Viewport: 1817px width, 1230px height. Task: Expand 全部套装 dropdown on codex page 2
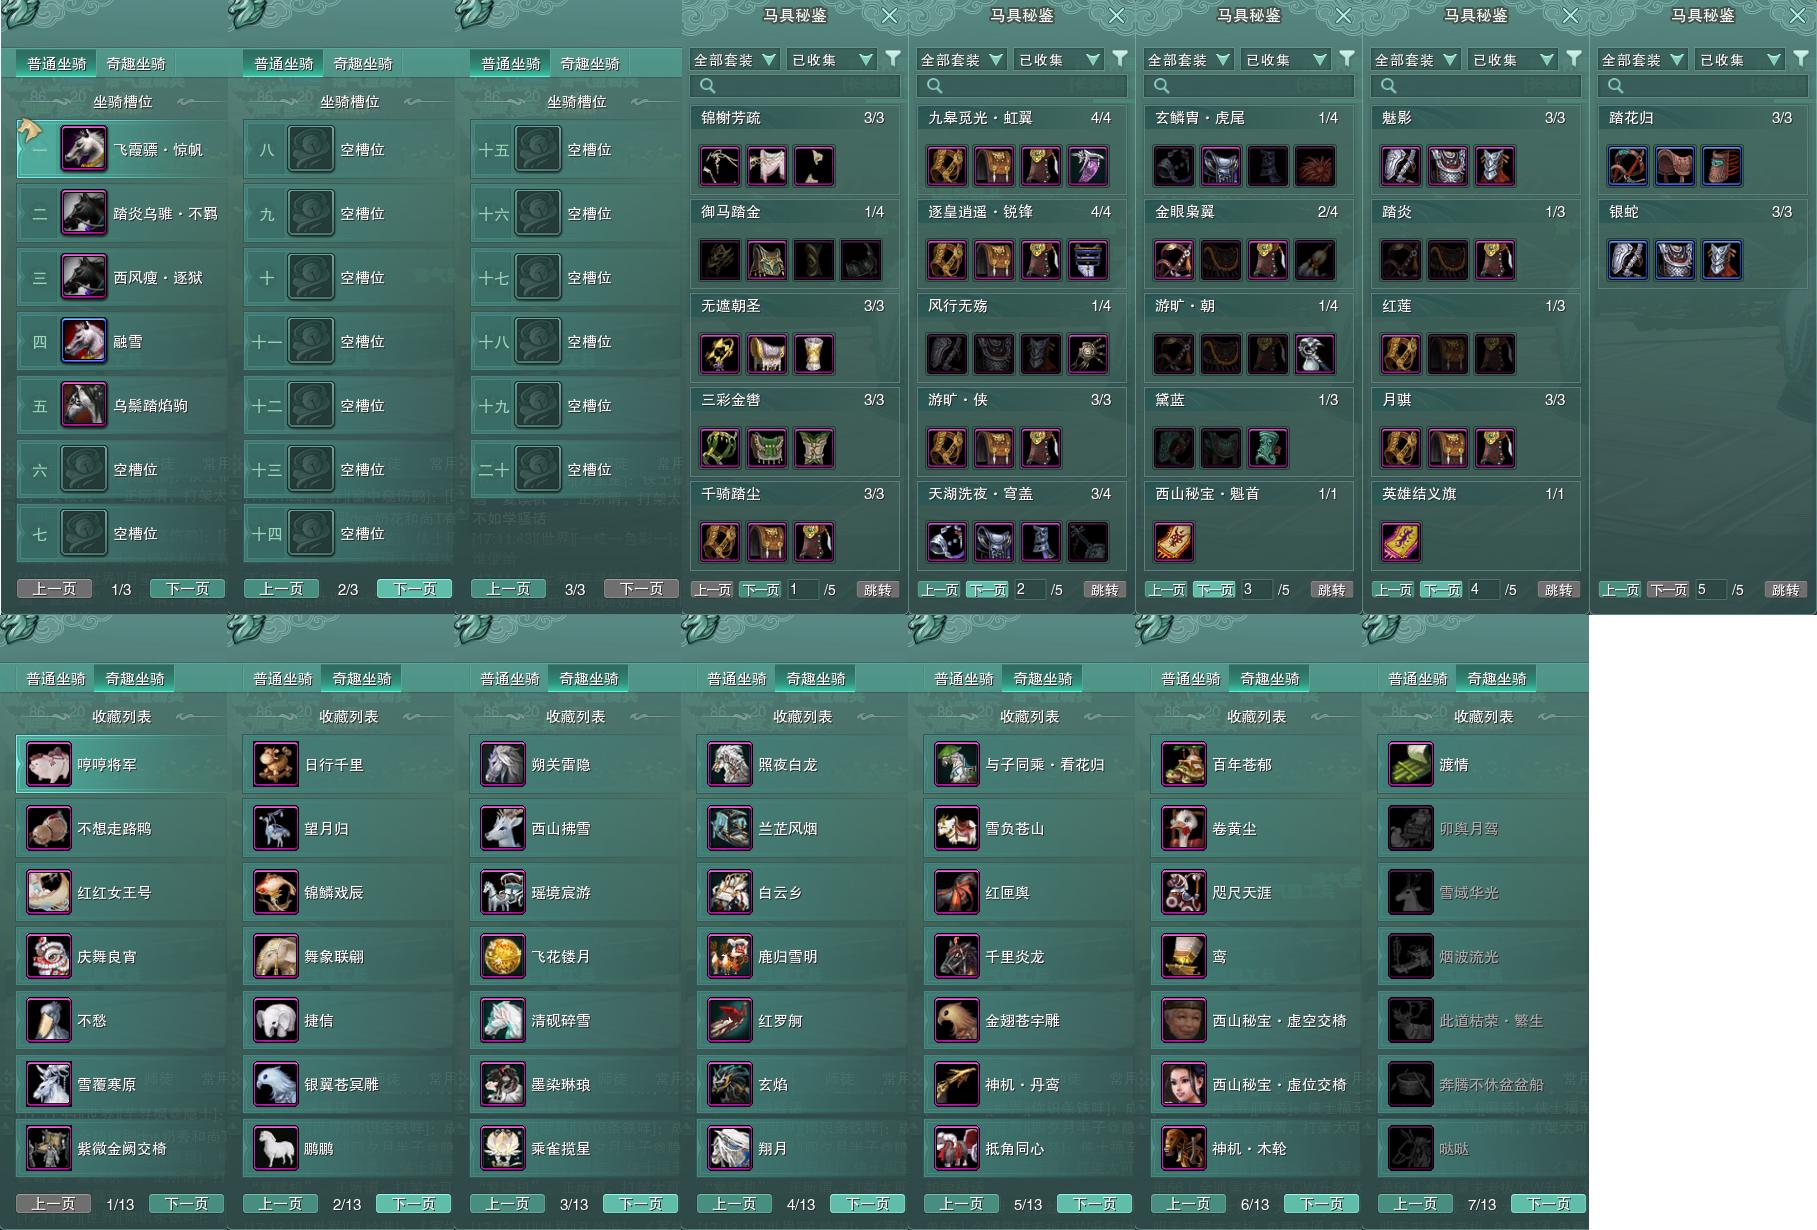[x=960, y=59]
